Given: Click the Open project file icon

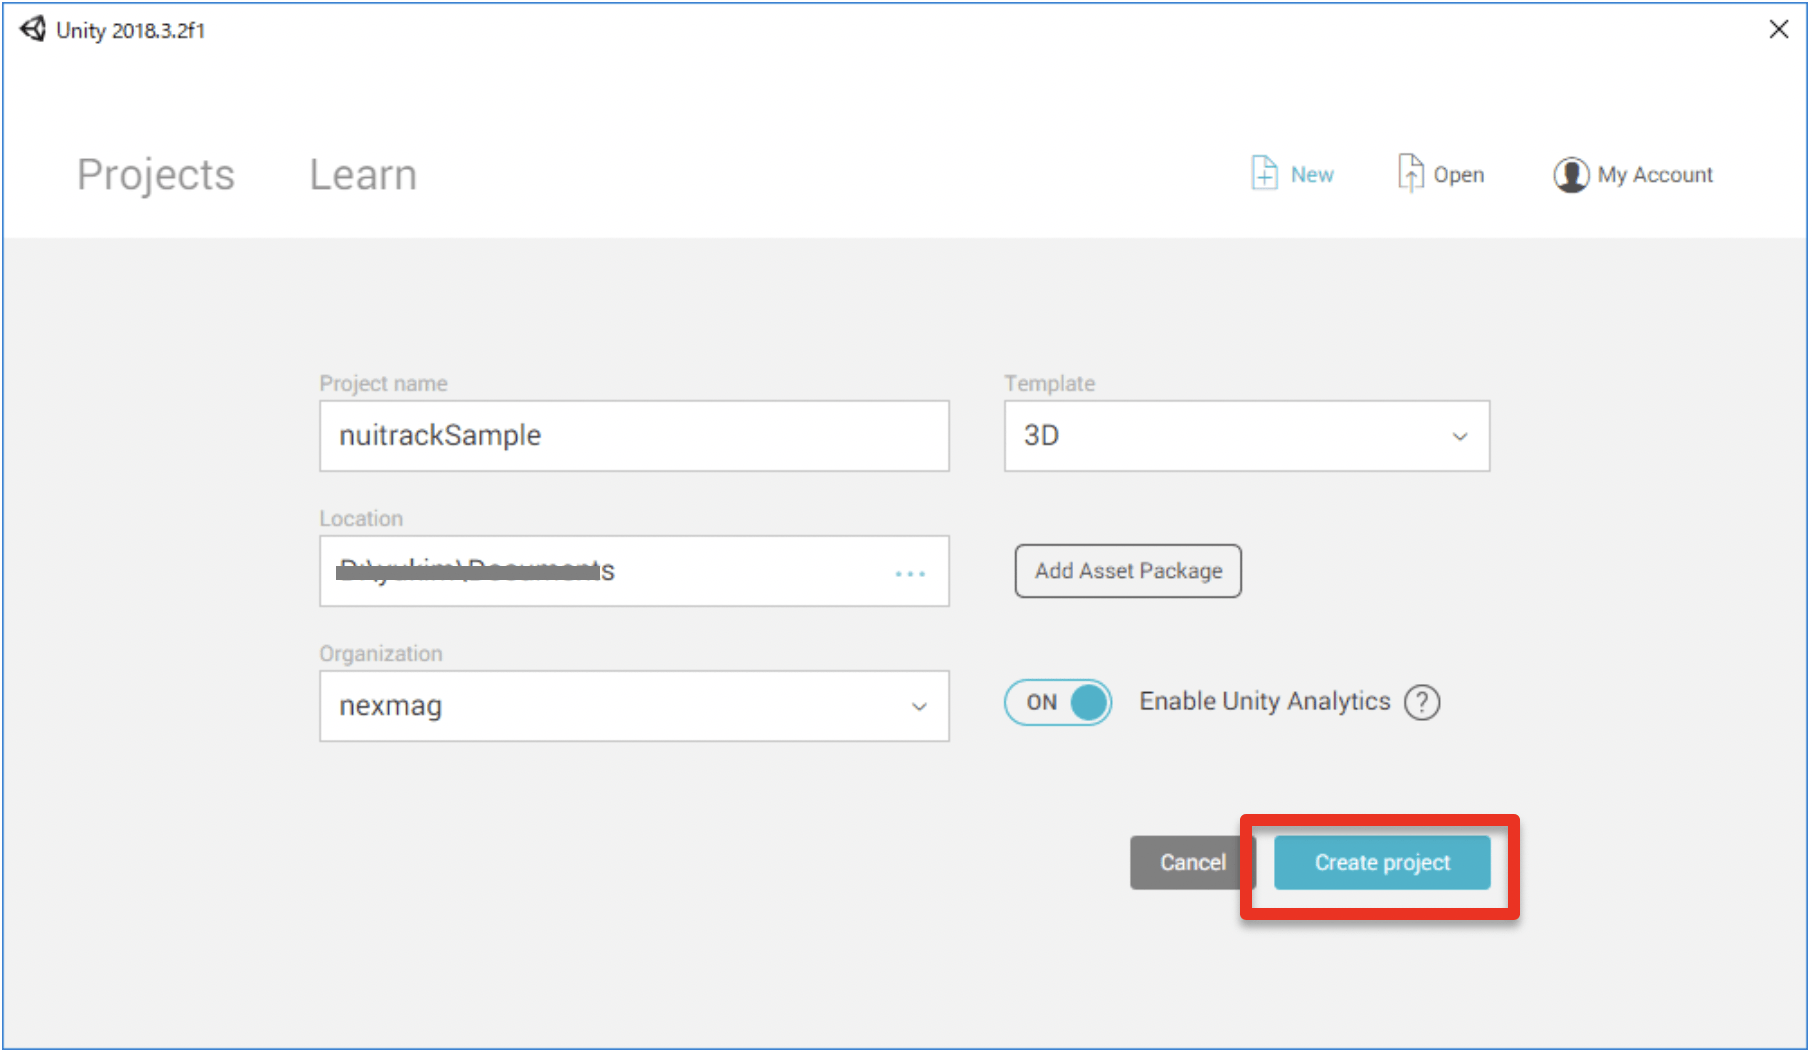Looking at the screenshot, I should tap(1410, 173).
